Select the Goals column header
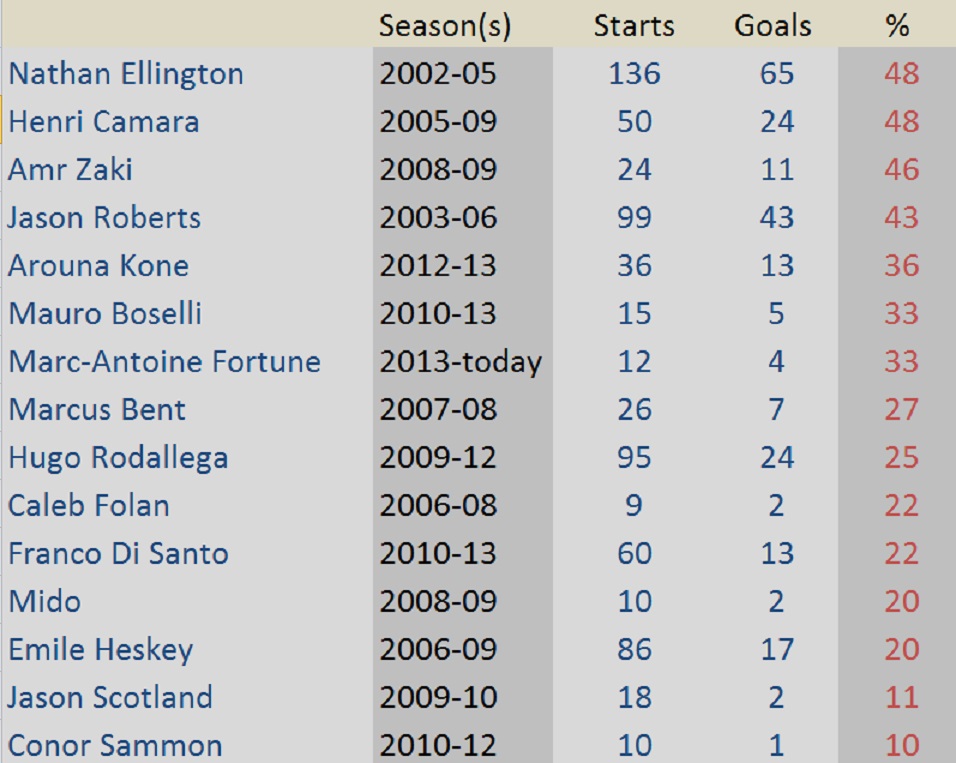The width and height of the screenshot is (956, 763). click(x=773, y=26)
